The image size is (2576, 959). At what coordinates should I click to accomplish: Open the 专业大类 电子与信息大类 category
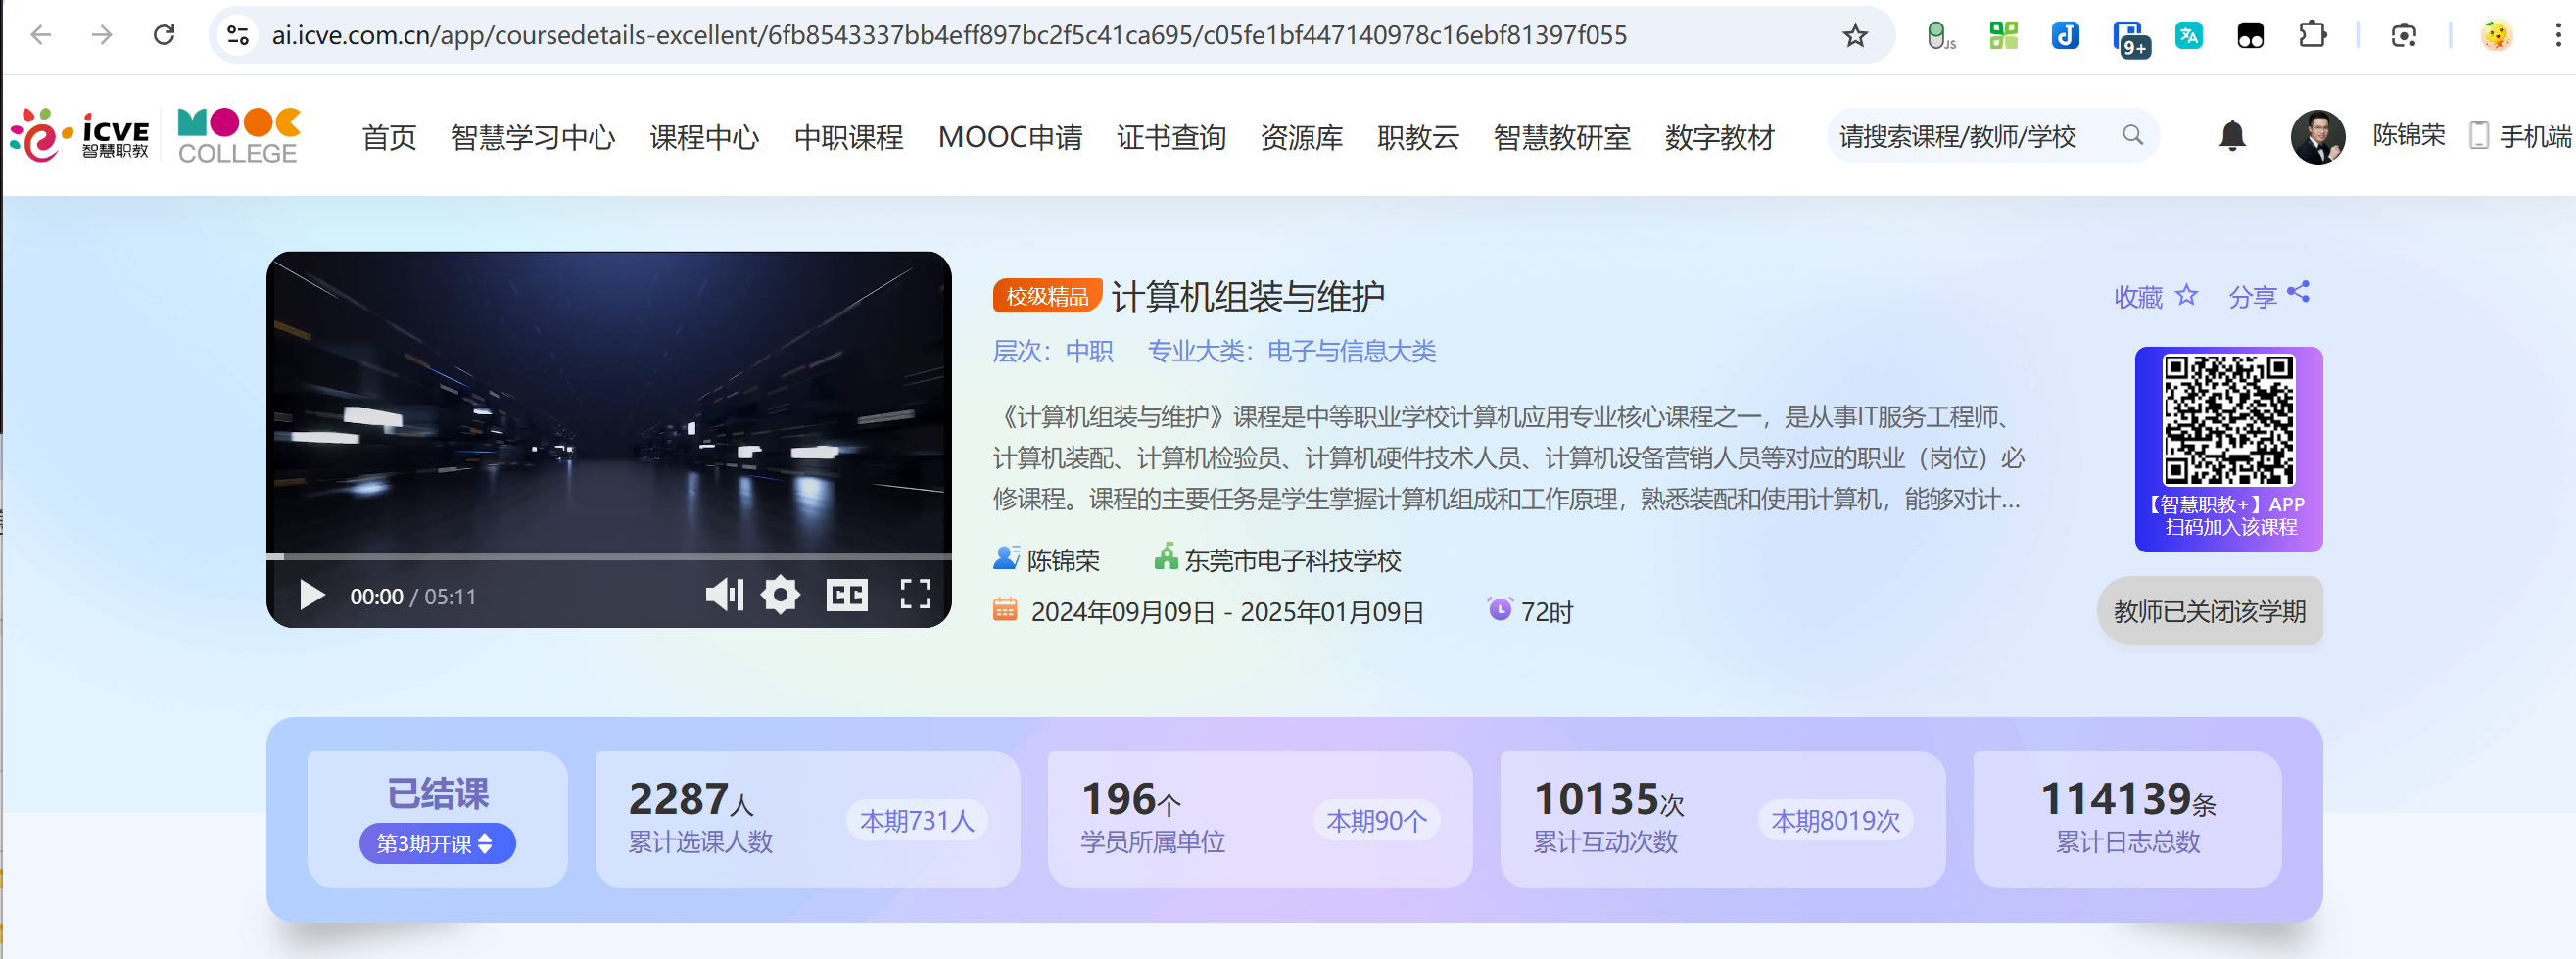point(1351,351)
